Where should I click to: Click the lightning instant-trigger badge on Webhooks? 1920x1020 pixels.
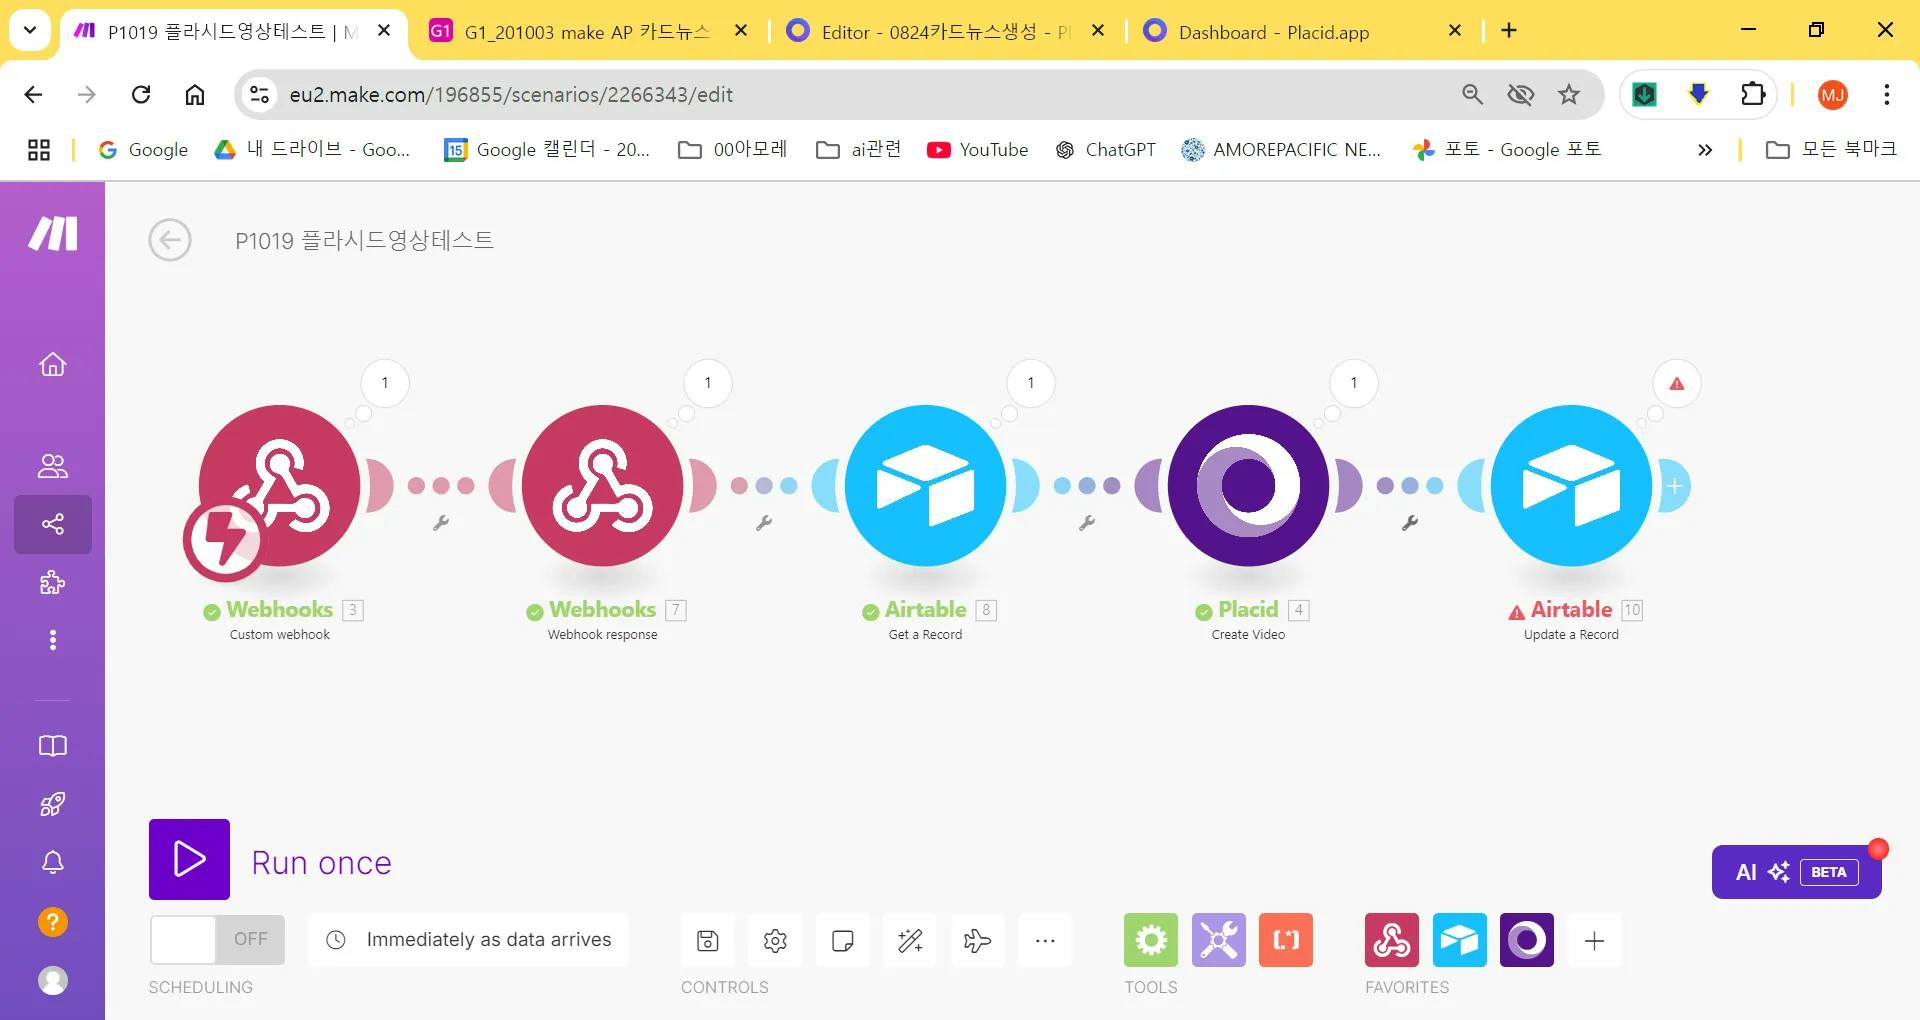pos(224,540)
